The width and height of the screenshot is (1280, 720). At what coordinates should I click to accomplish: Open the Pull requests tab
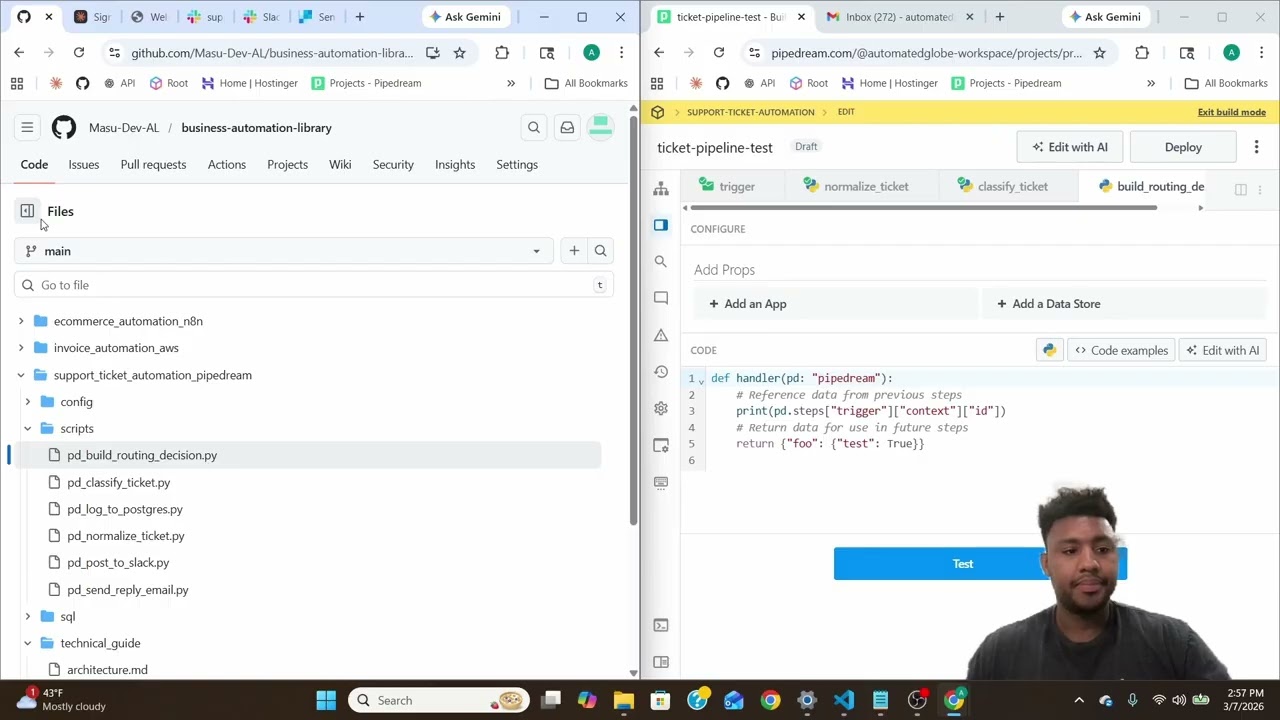pyautogui.click(x=153, y=164)
